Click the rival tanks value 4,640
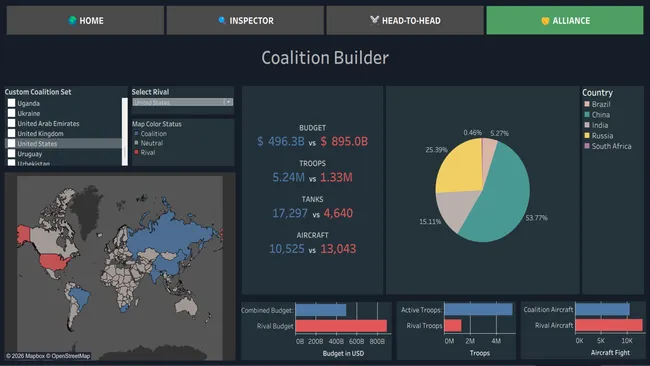The width and height of the screenshot is (650, 366). tap(338, 213)
